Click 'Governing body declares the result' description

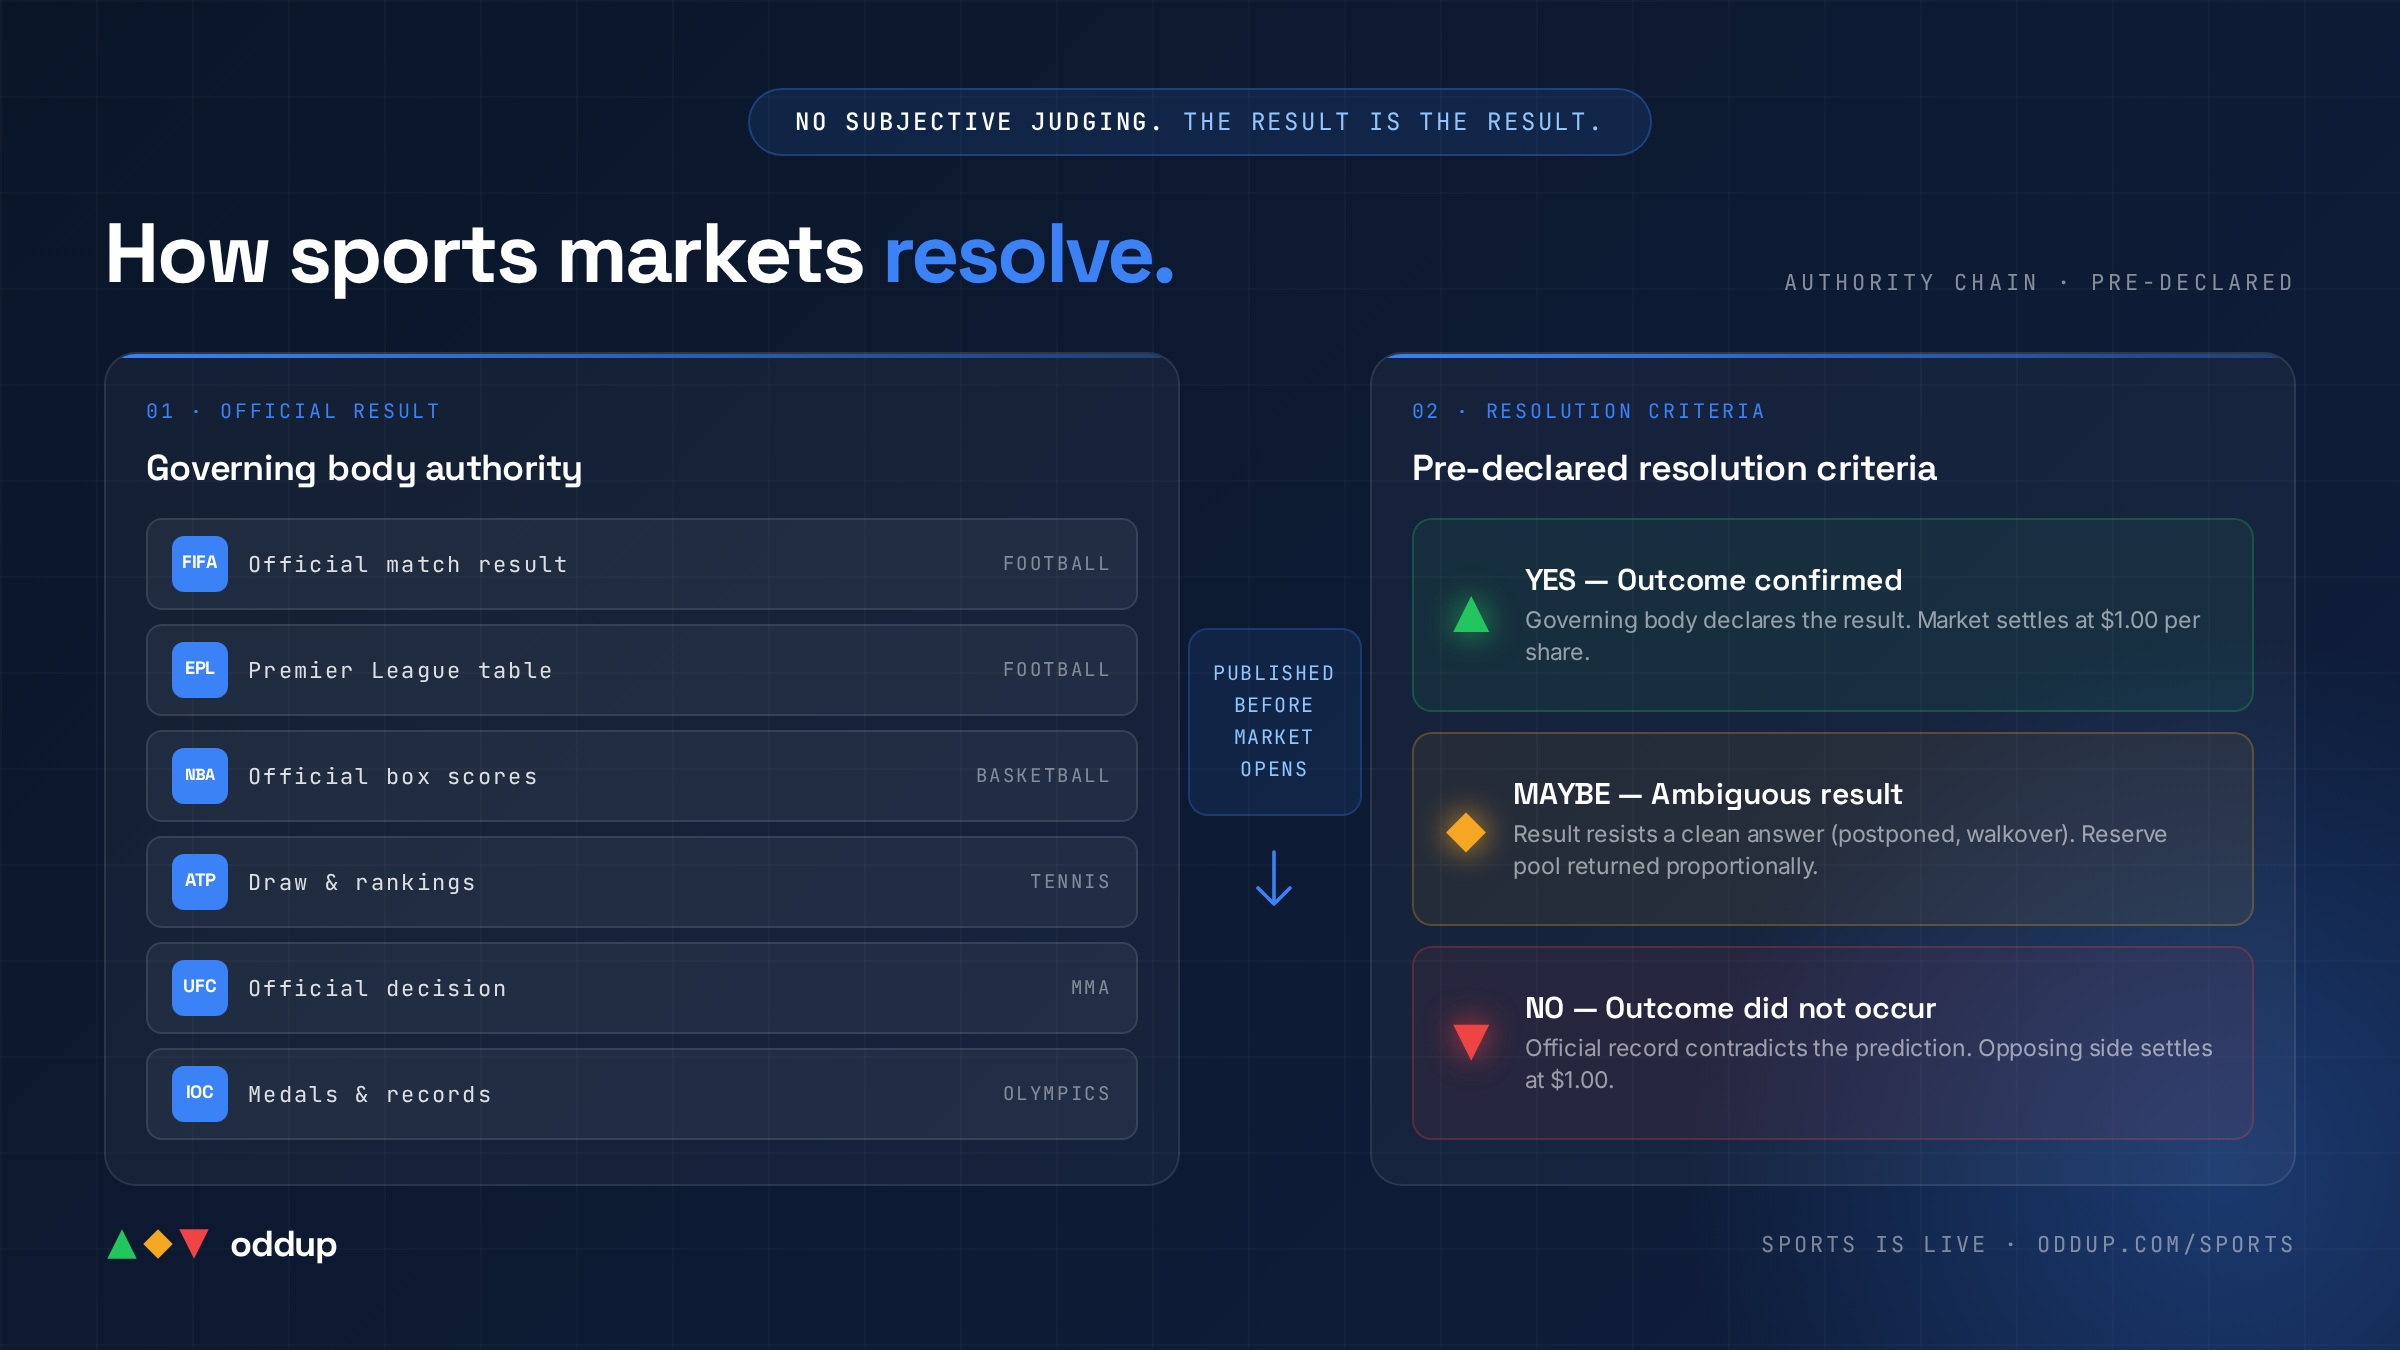1862,636
